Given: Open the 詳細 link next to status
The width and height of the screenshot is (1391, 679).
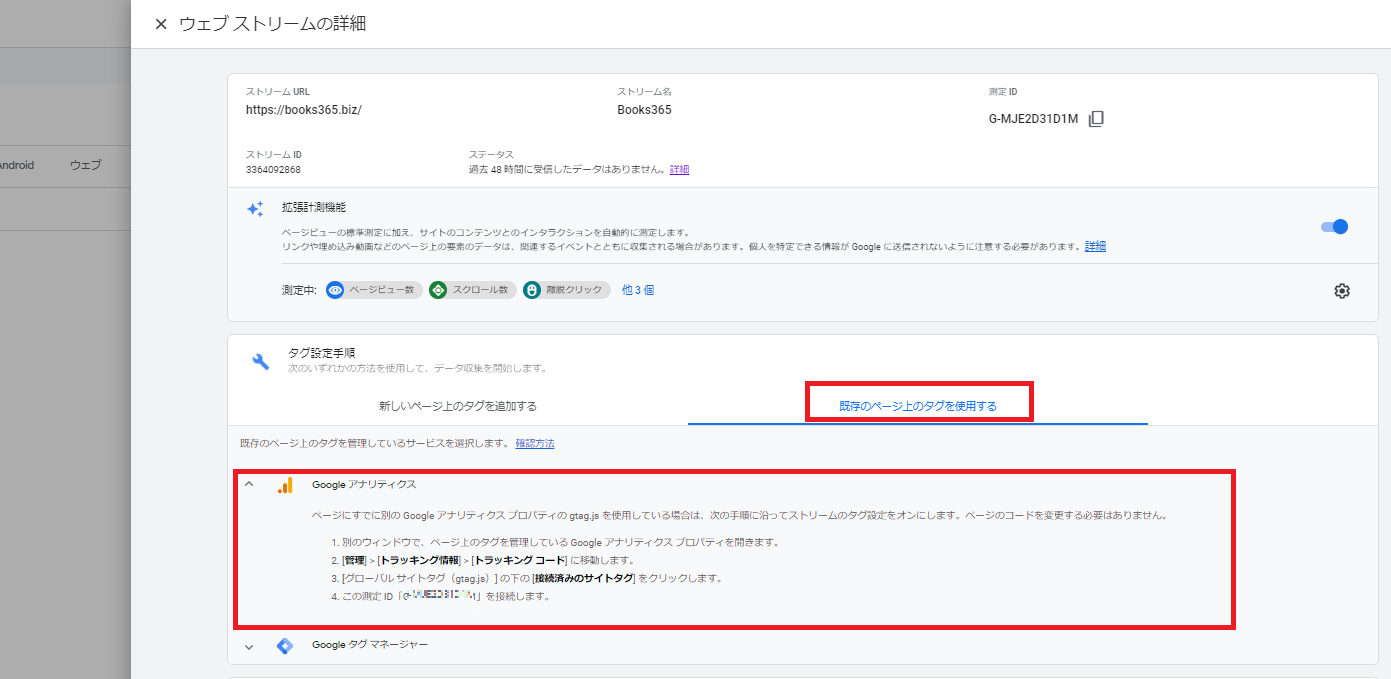Looking at the screenshot, I should (x=679, y=170).
